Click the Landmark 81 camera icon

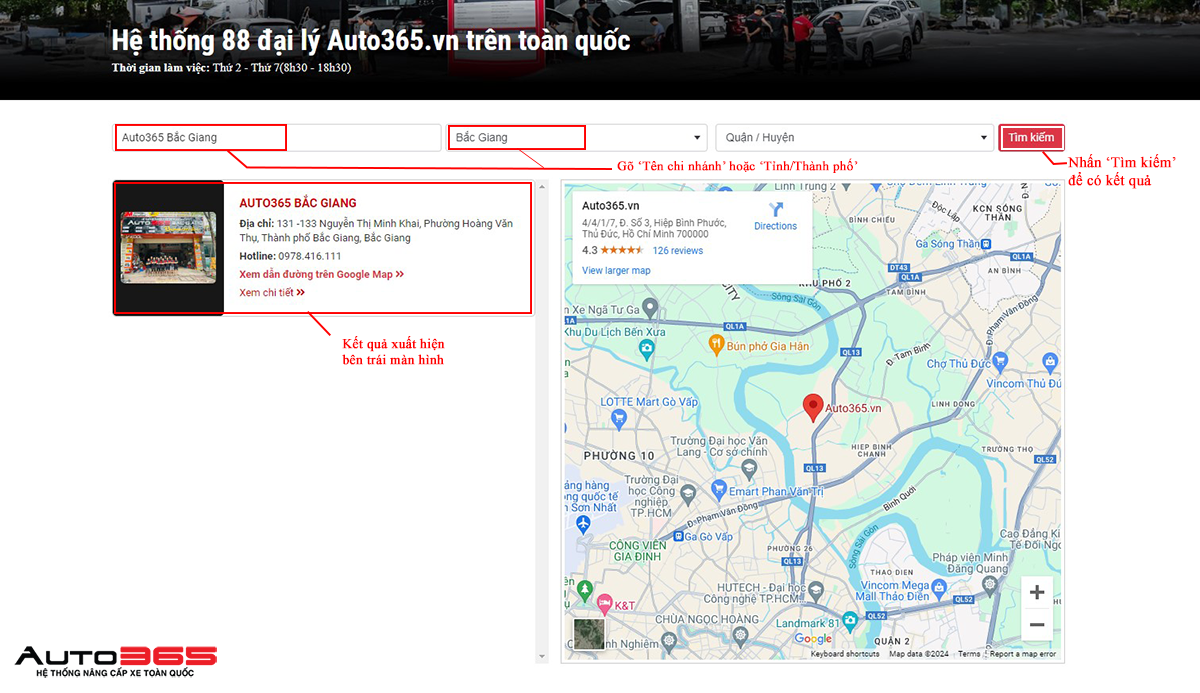click(x=850, y=620)
